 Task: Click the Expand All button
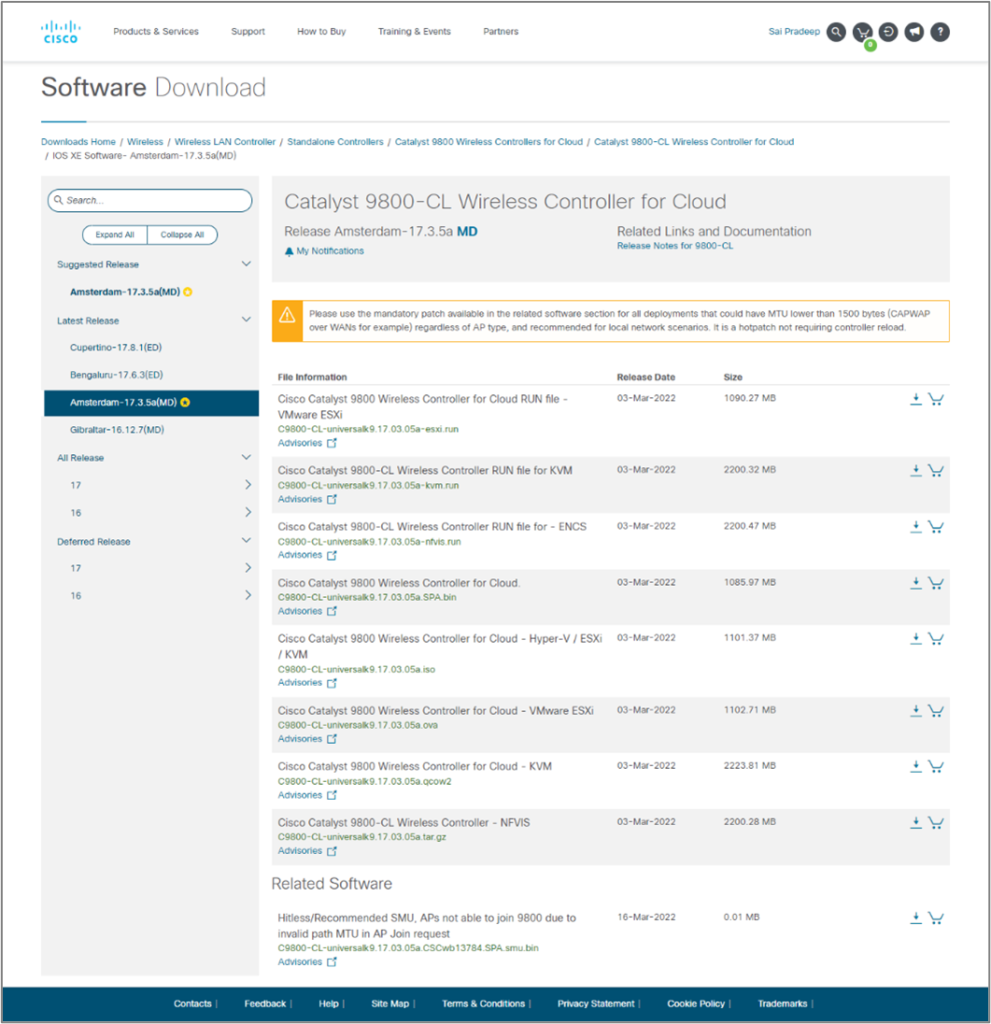tap(115, 234)
